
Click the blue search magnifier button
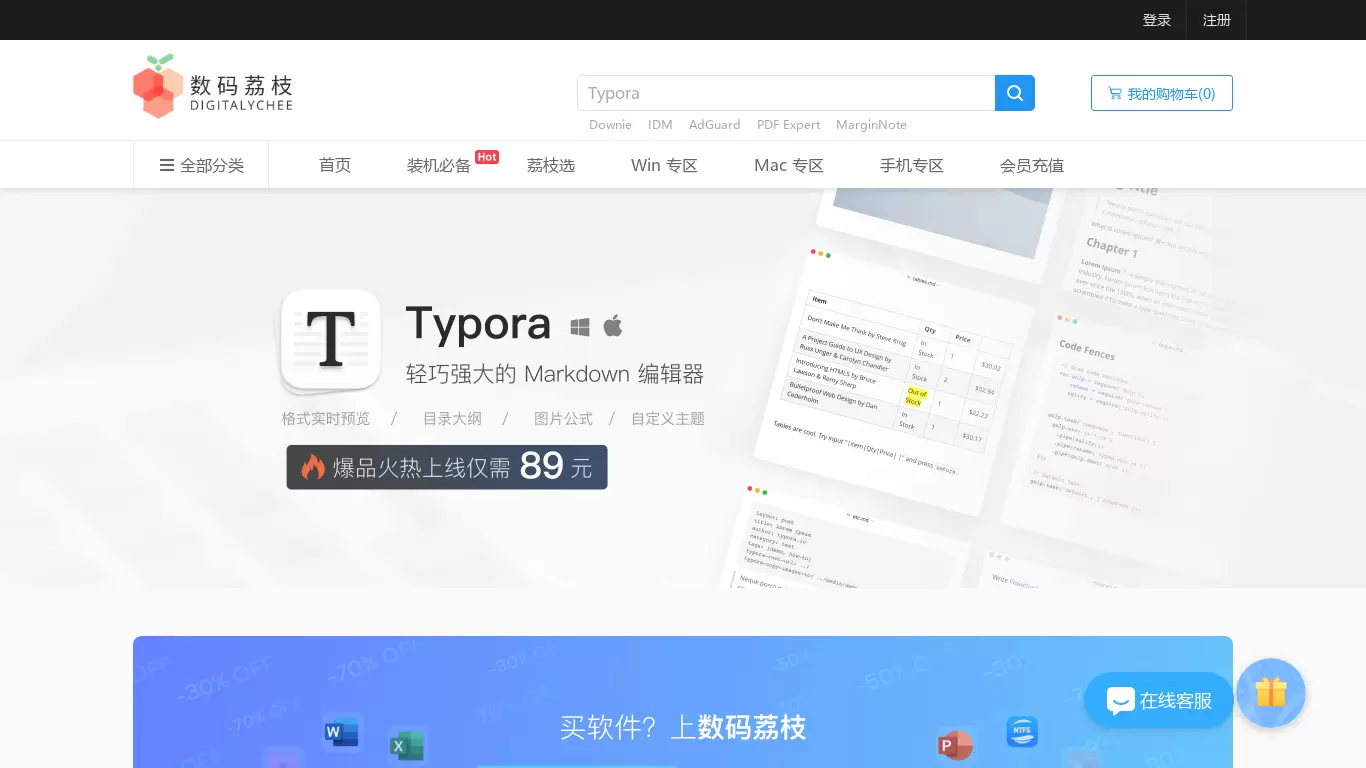[x=1015, y=93]
